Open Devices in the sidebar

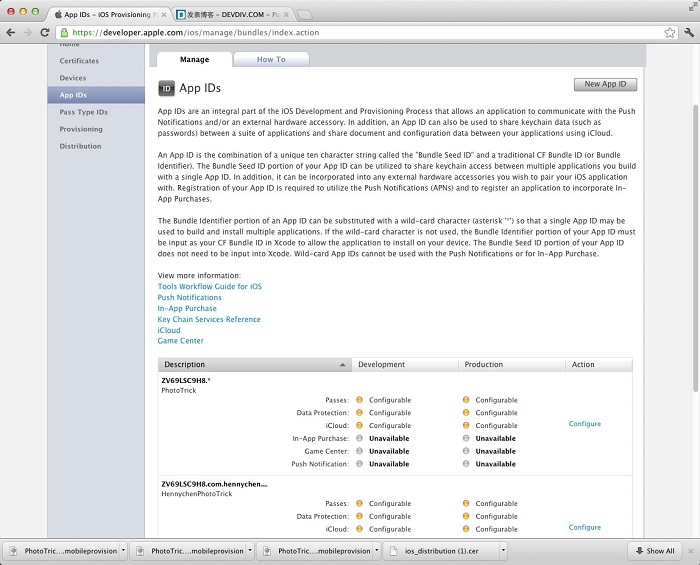[x=73, y=78]
